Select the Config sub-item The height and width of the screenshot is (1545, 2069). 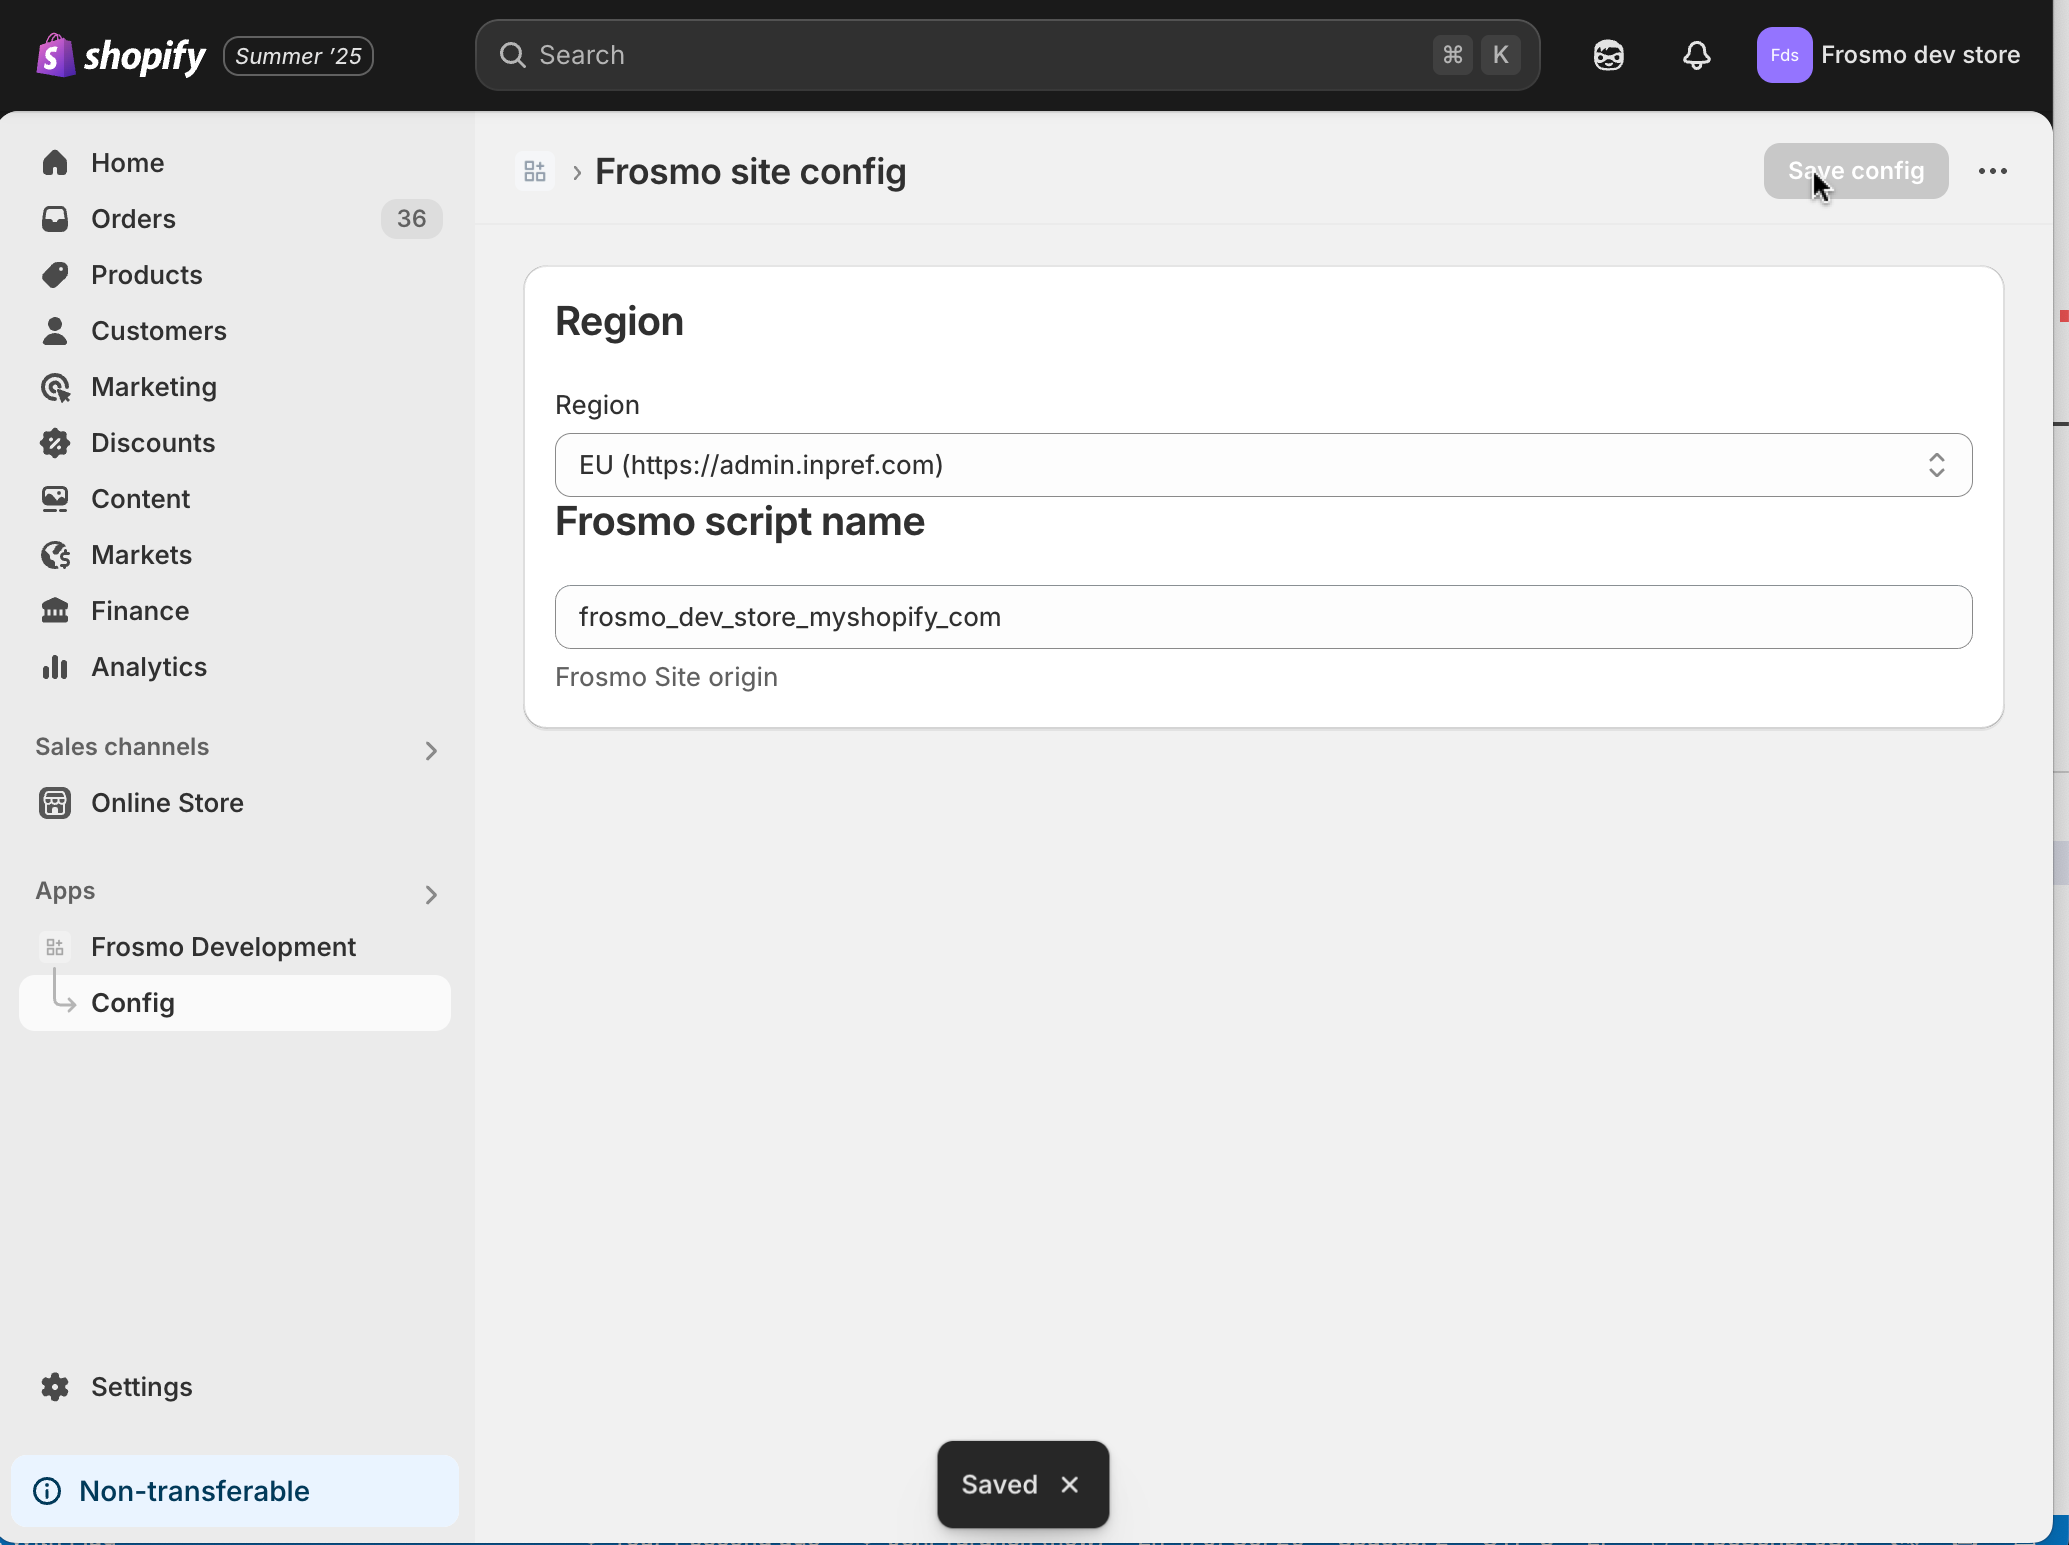point(133,1003)
